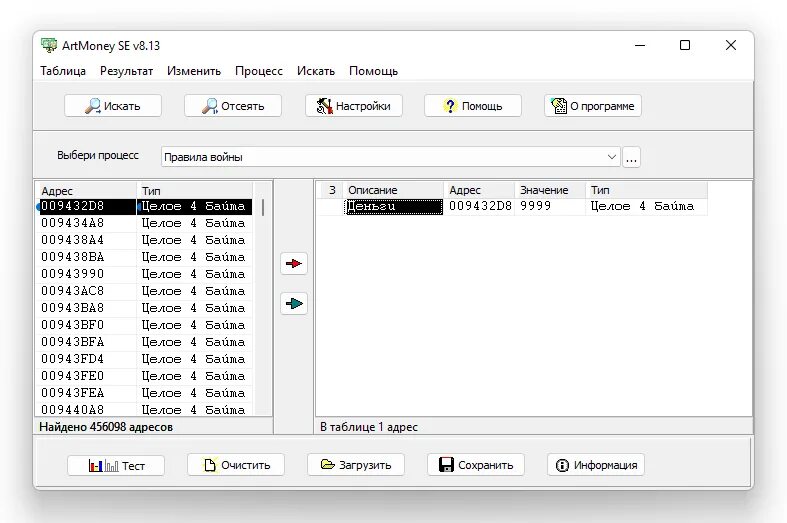Click the Описание column header

394,190
